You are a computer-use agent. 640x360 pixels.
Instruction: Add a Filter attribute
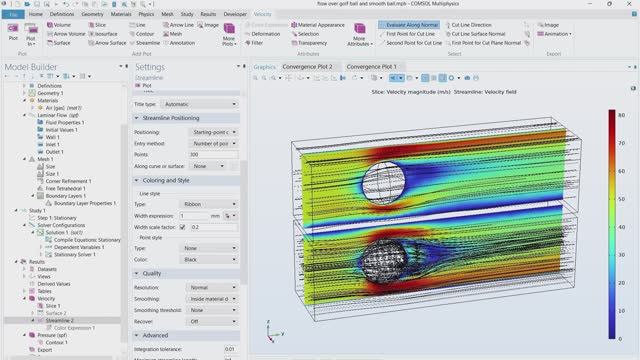pos(254,43)
